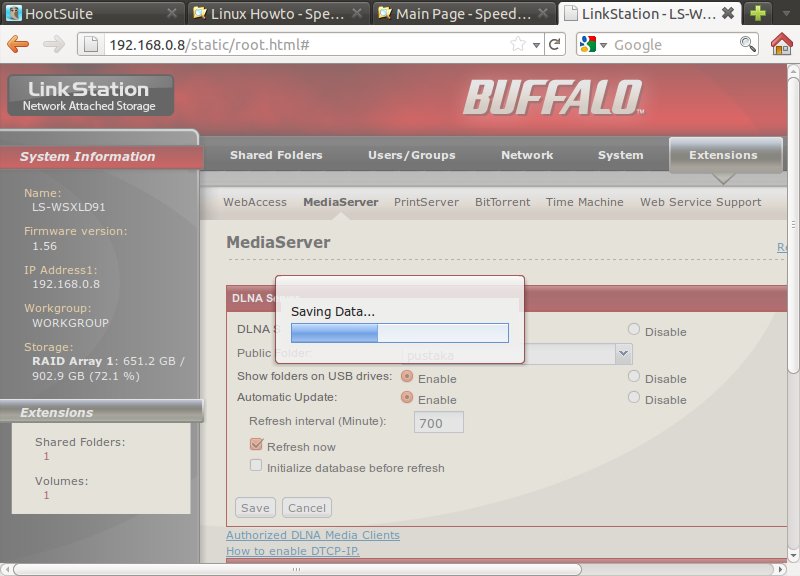Close the HootSuite browser tab
The height and width of the screenshot is (576, 800).
pos(172,13)
